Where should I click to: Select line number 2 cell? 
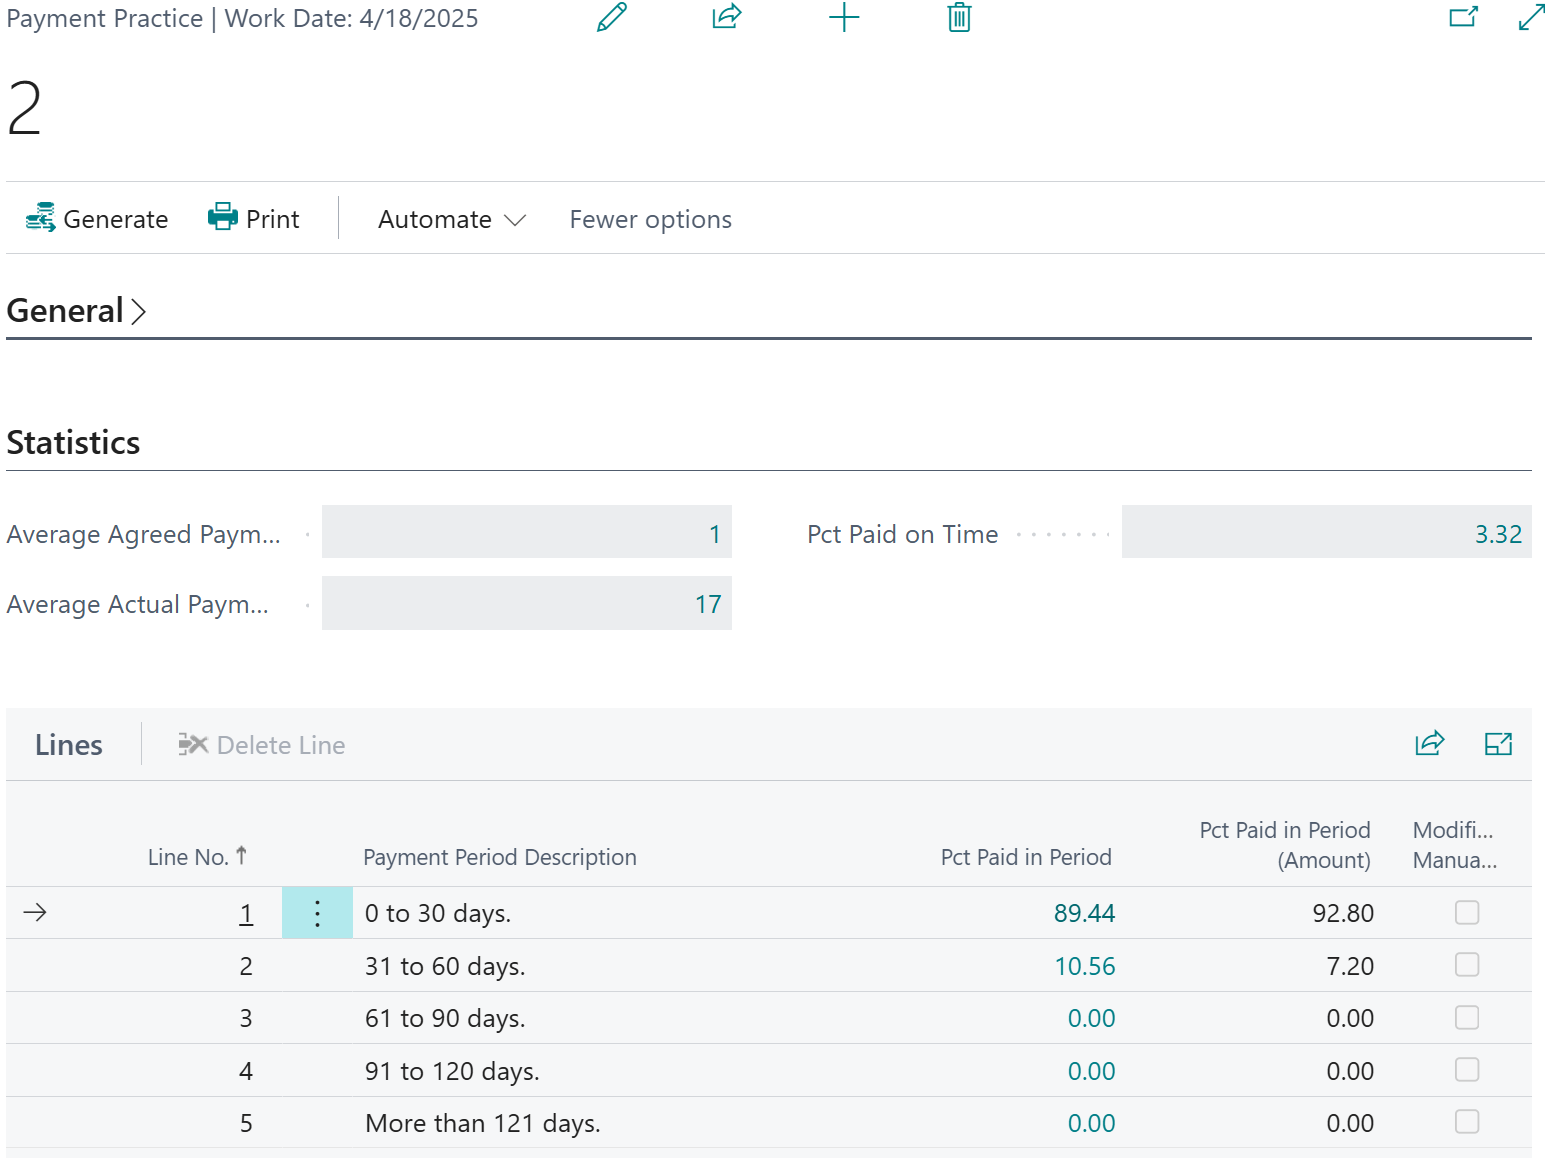click(x=246, y=966)
